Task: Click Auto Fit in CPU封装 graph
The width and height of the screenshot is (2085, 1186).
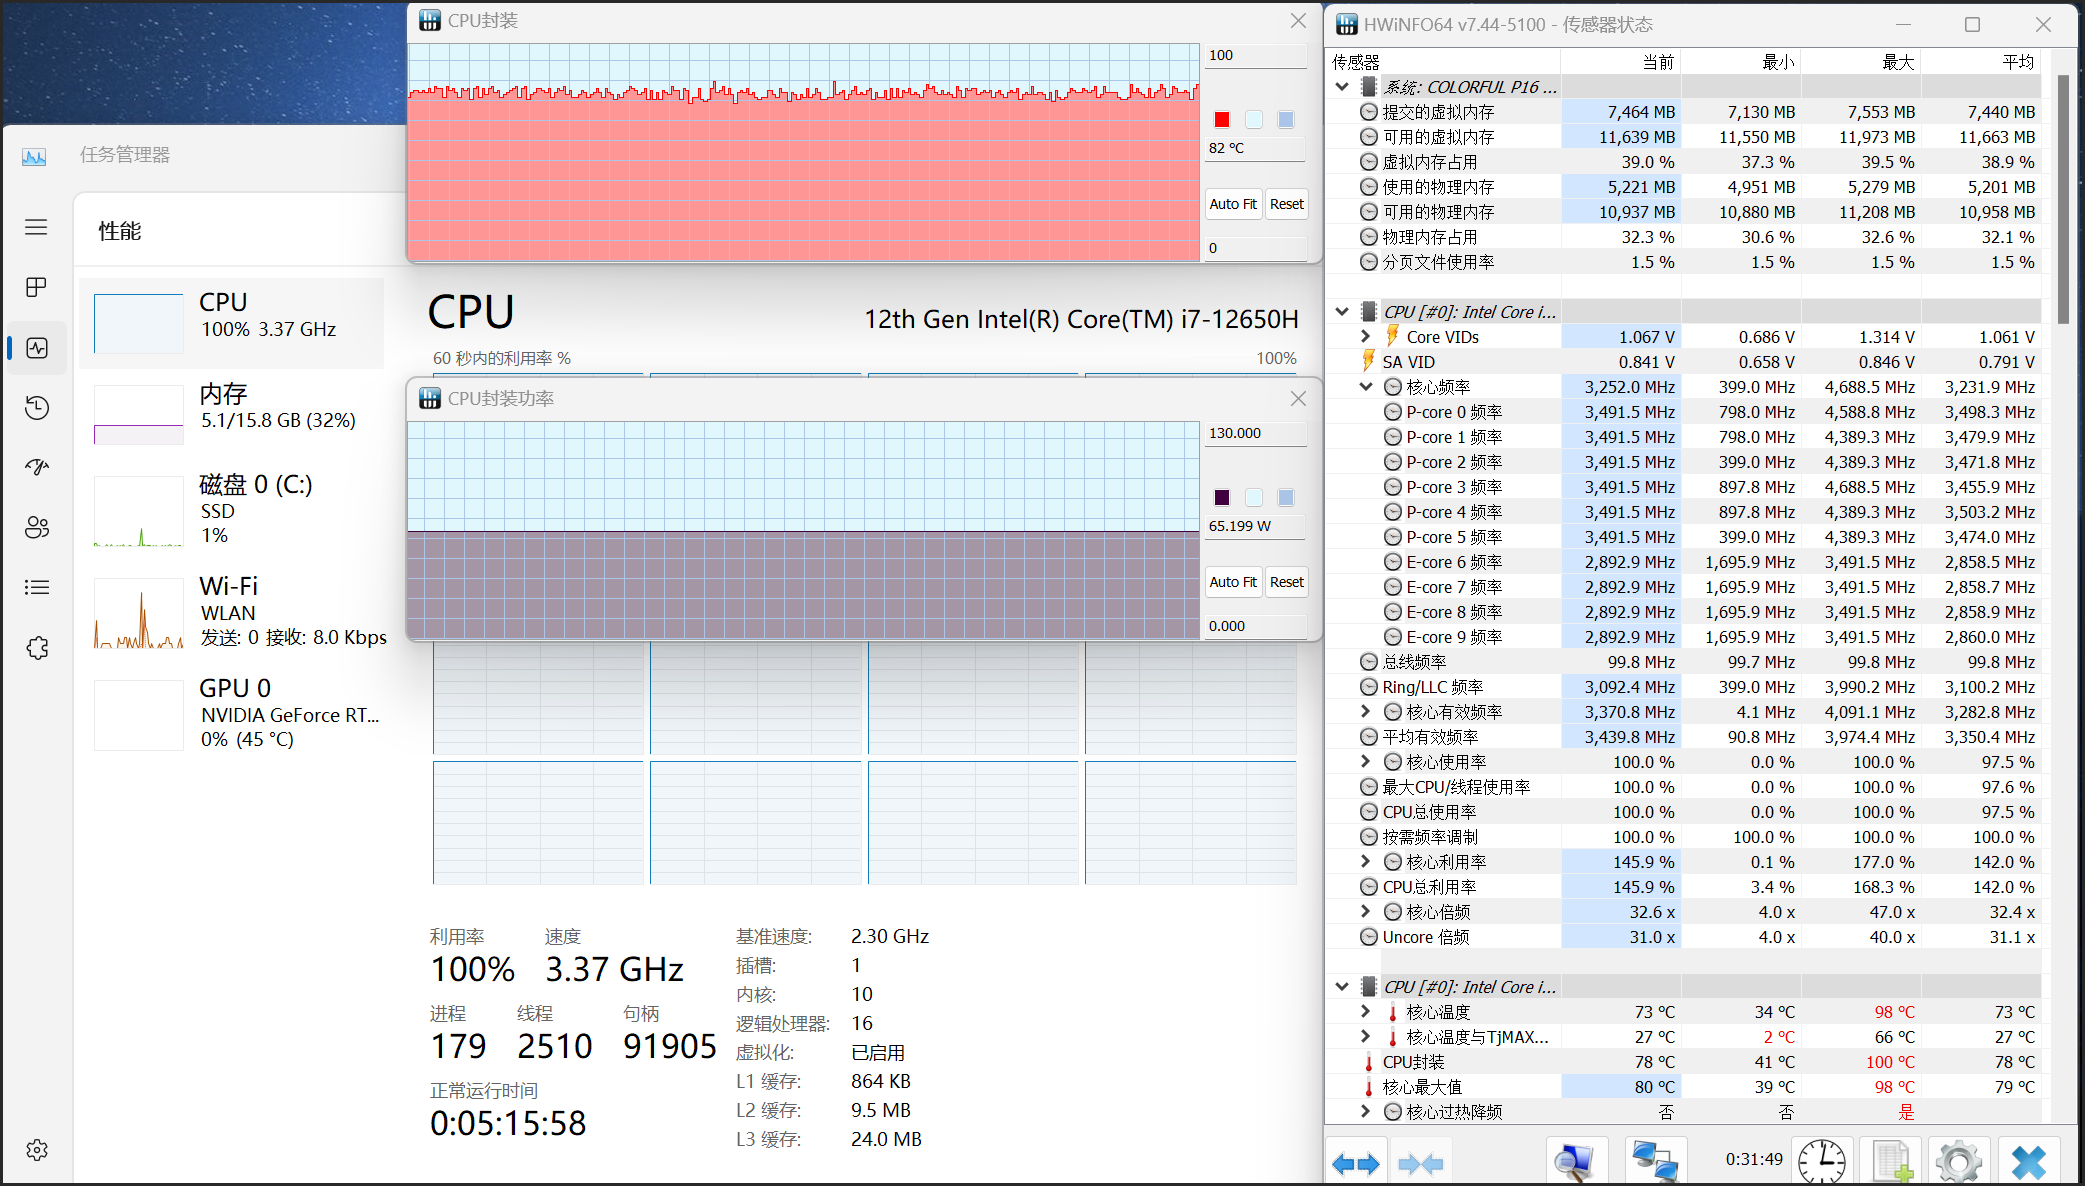Action: tap(1233, 204)
